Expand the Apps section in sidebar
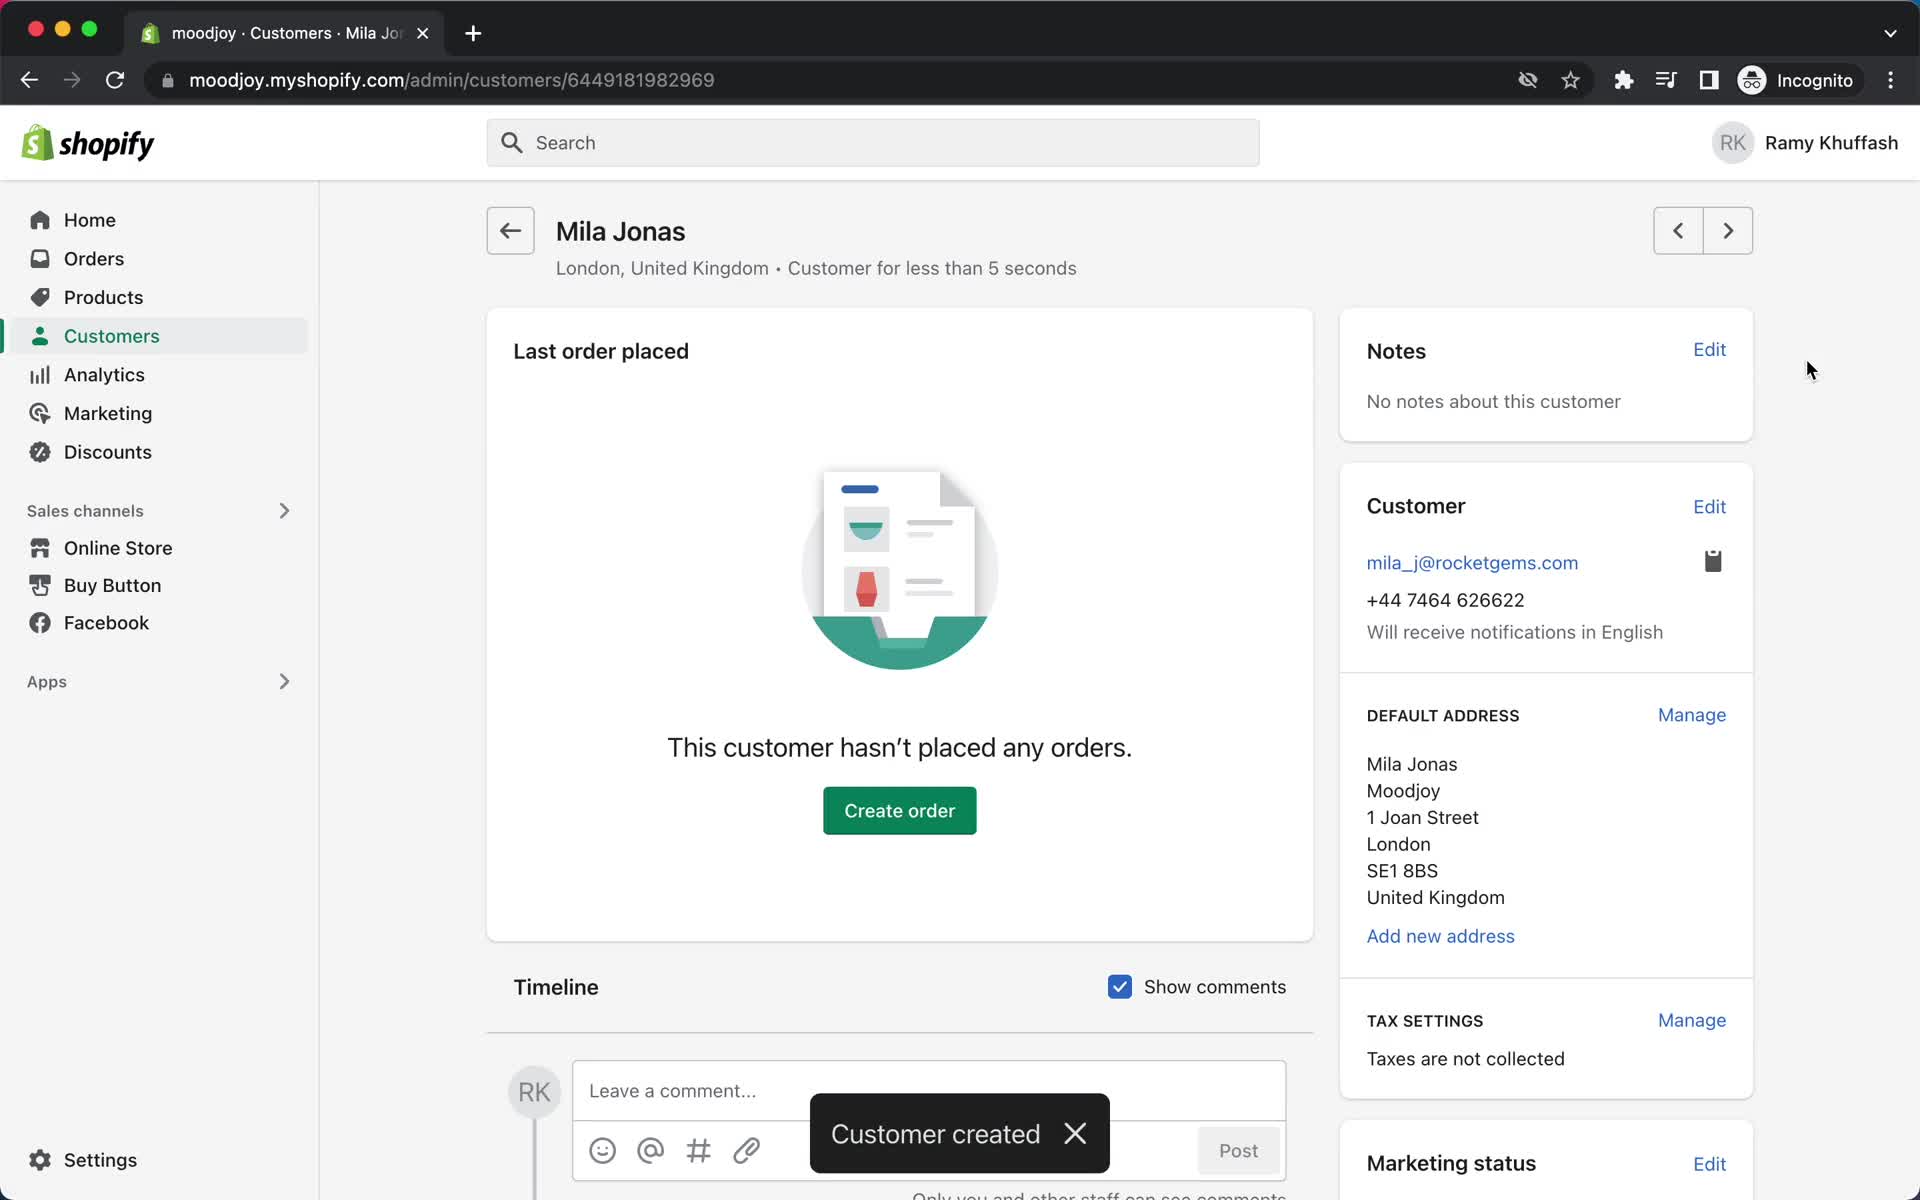1920x1200 pixels. pyautogui.click(x=283, y=679)
